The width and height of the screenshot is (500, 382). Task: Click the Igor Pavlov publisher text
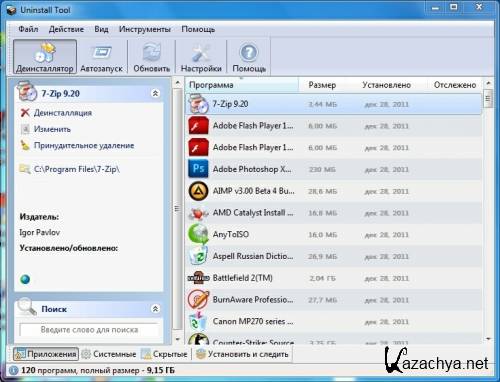(x=40, y=232)
